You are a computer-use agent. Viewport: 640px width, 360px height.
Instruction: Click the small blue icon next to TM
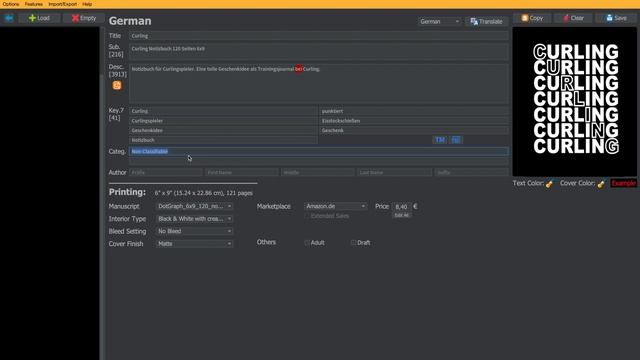coord(456,140)
